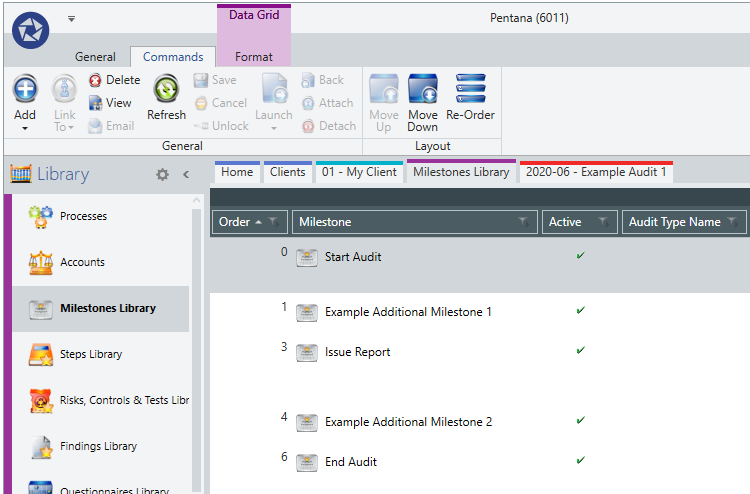Click Example Additional Milestone 1 icon
750x494 pixels.
[x=307, y=313]
